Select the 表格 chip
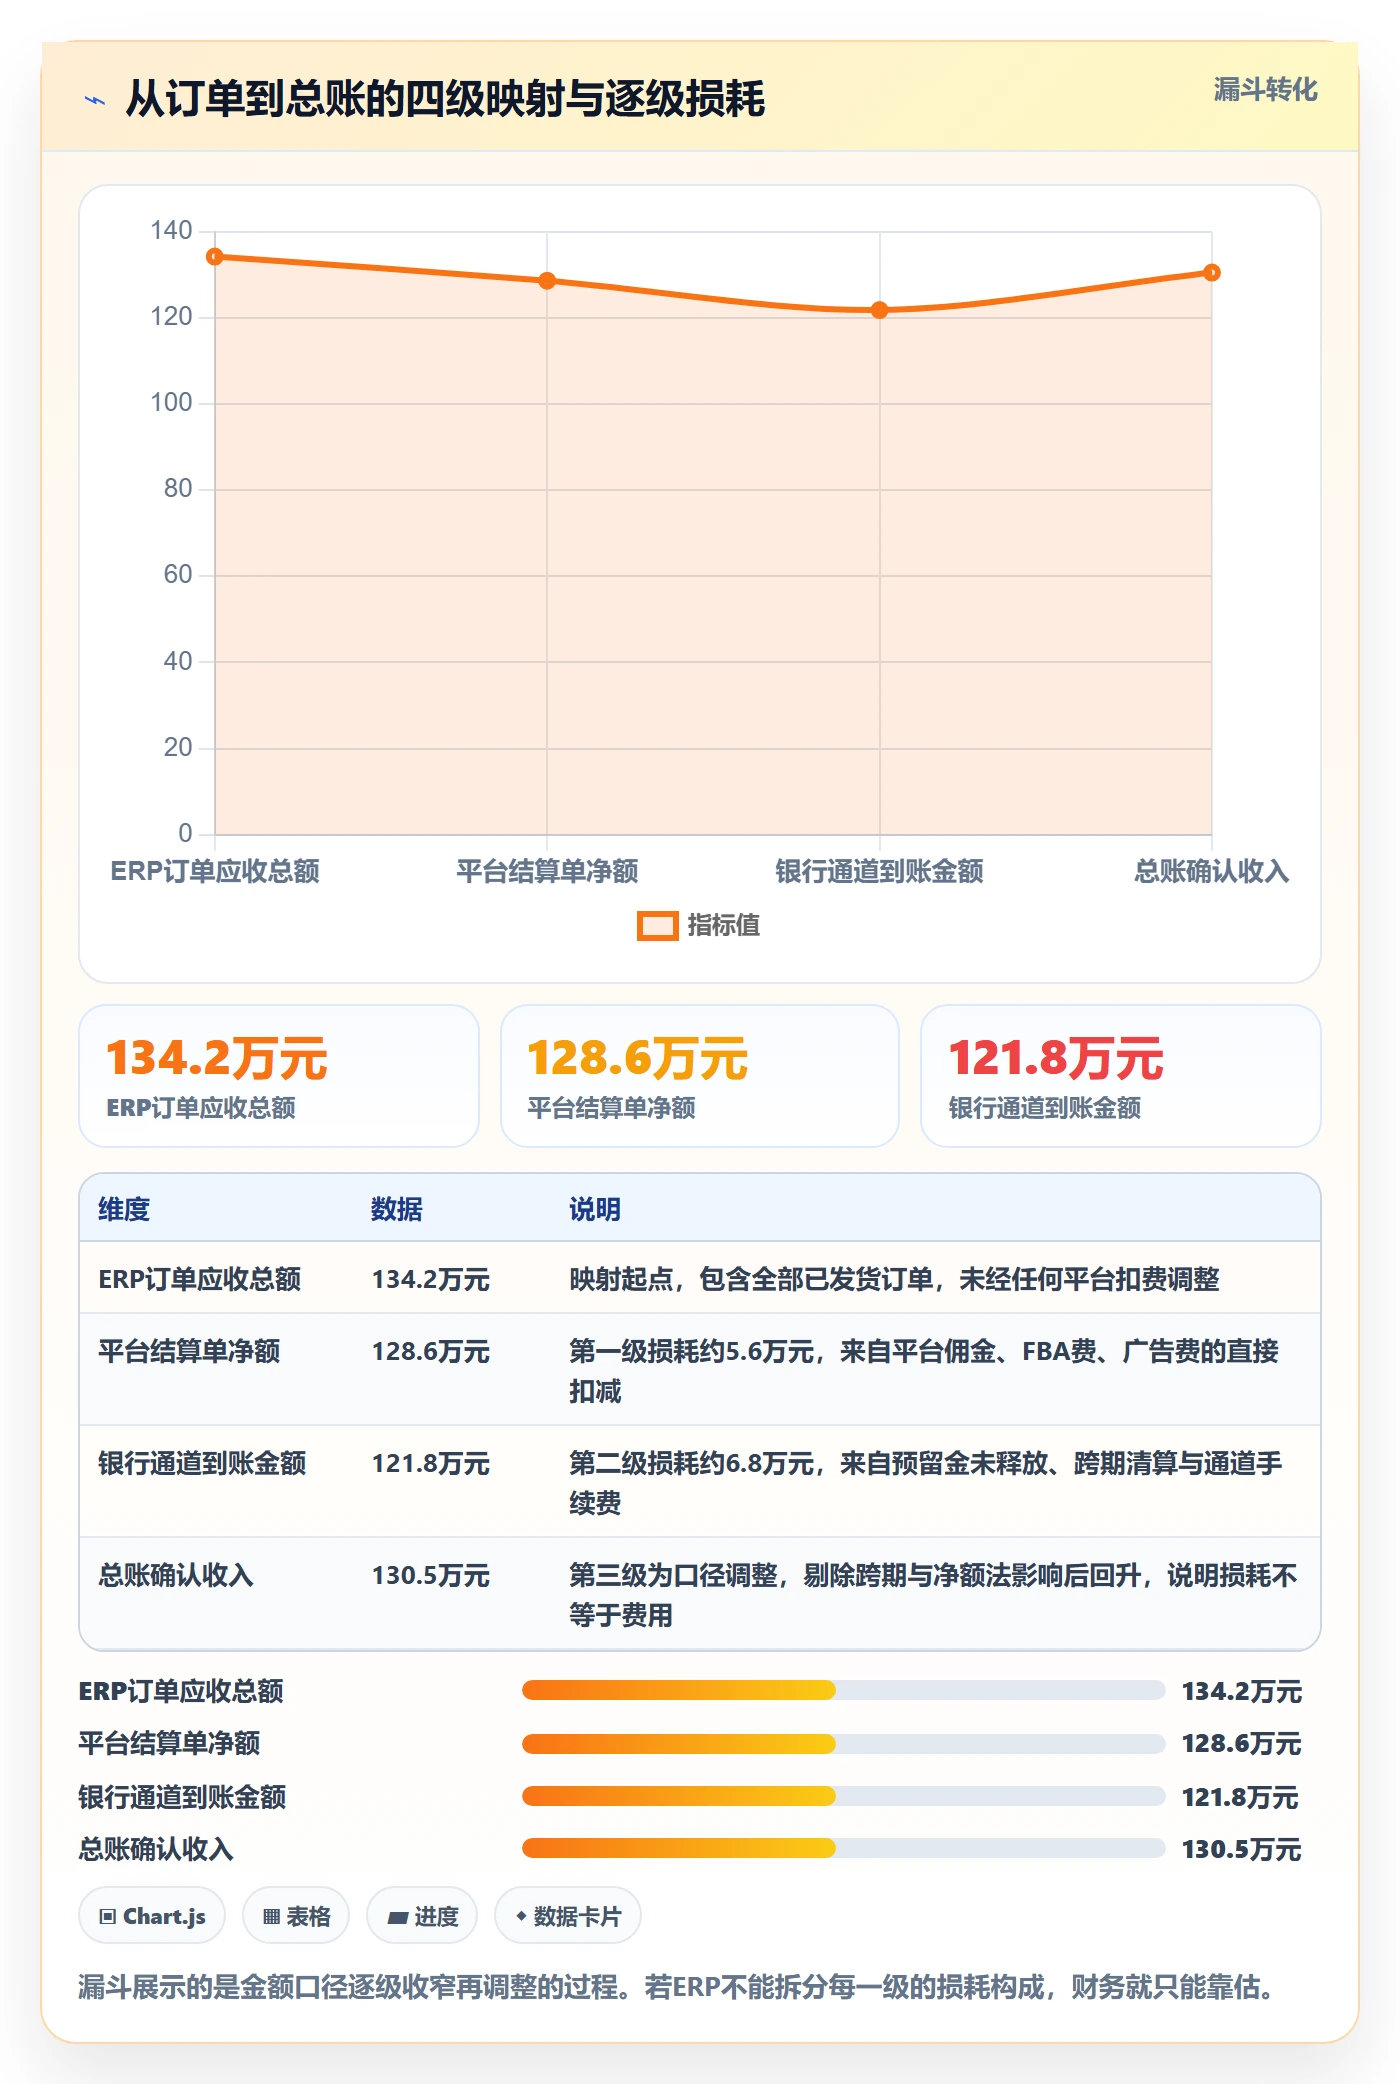 coord(296,1916)
